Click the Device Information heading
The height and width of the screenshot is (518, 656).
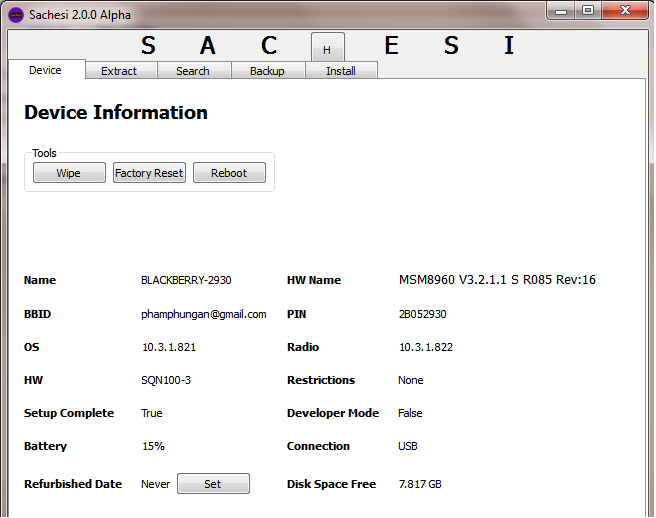point(116,112)
